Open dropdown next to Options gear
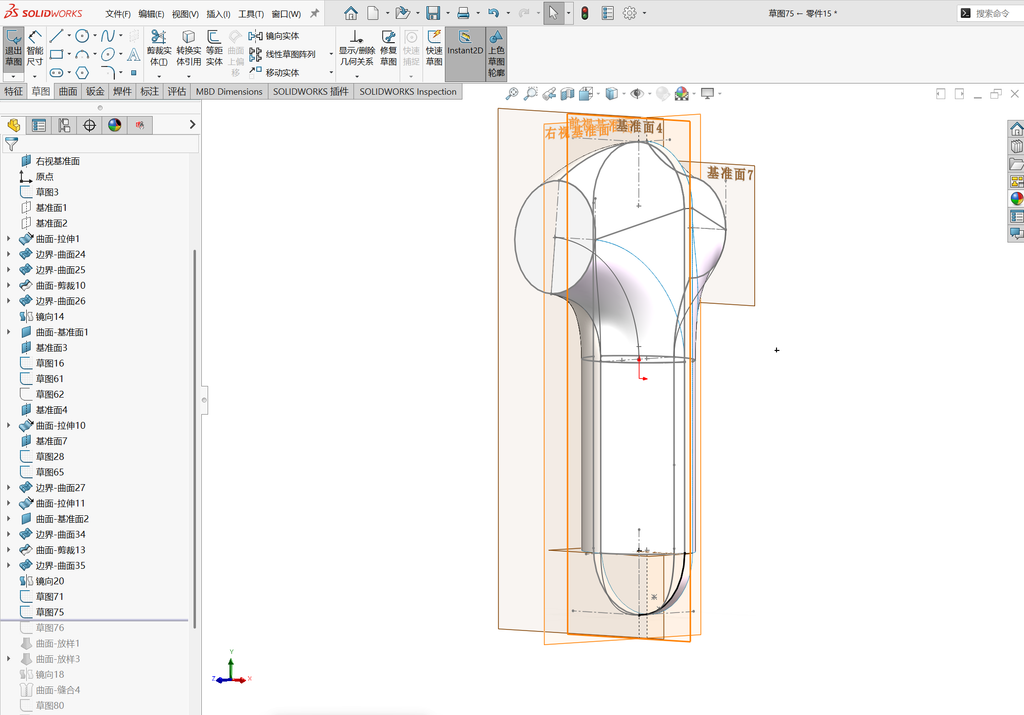 click(645, 13)
